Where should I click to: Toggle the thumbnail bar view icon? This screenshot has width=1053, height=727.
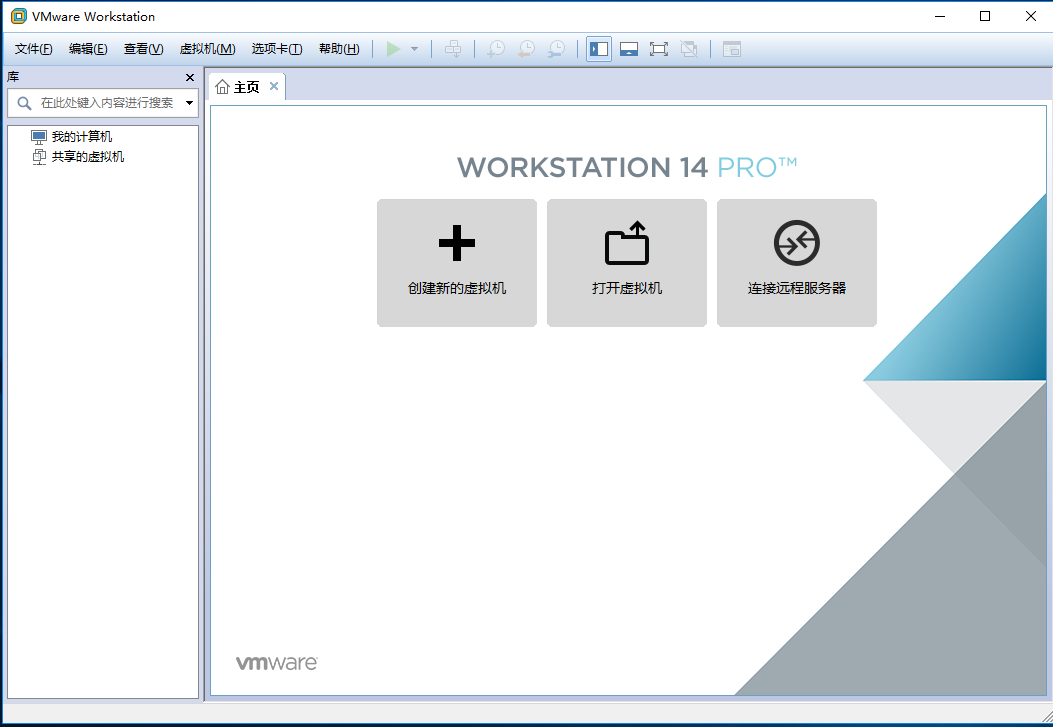(x=629, y=49)
